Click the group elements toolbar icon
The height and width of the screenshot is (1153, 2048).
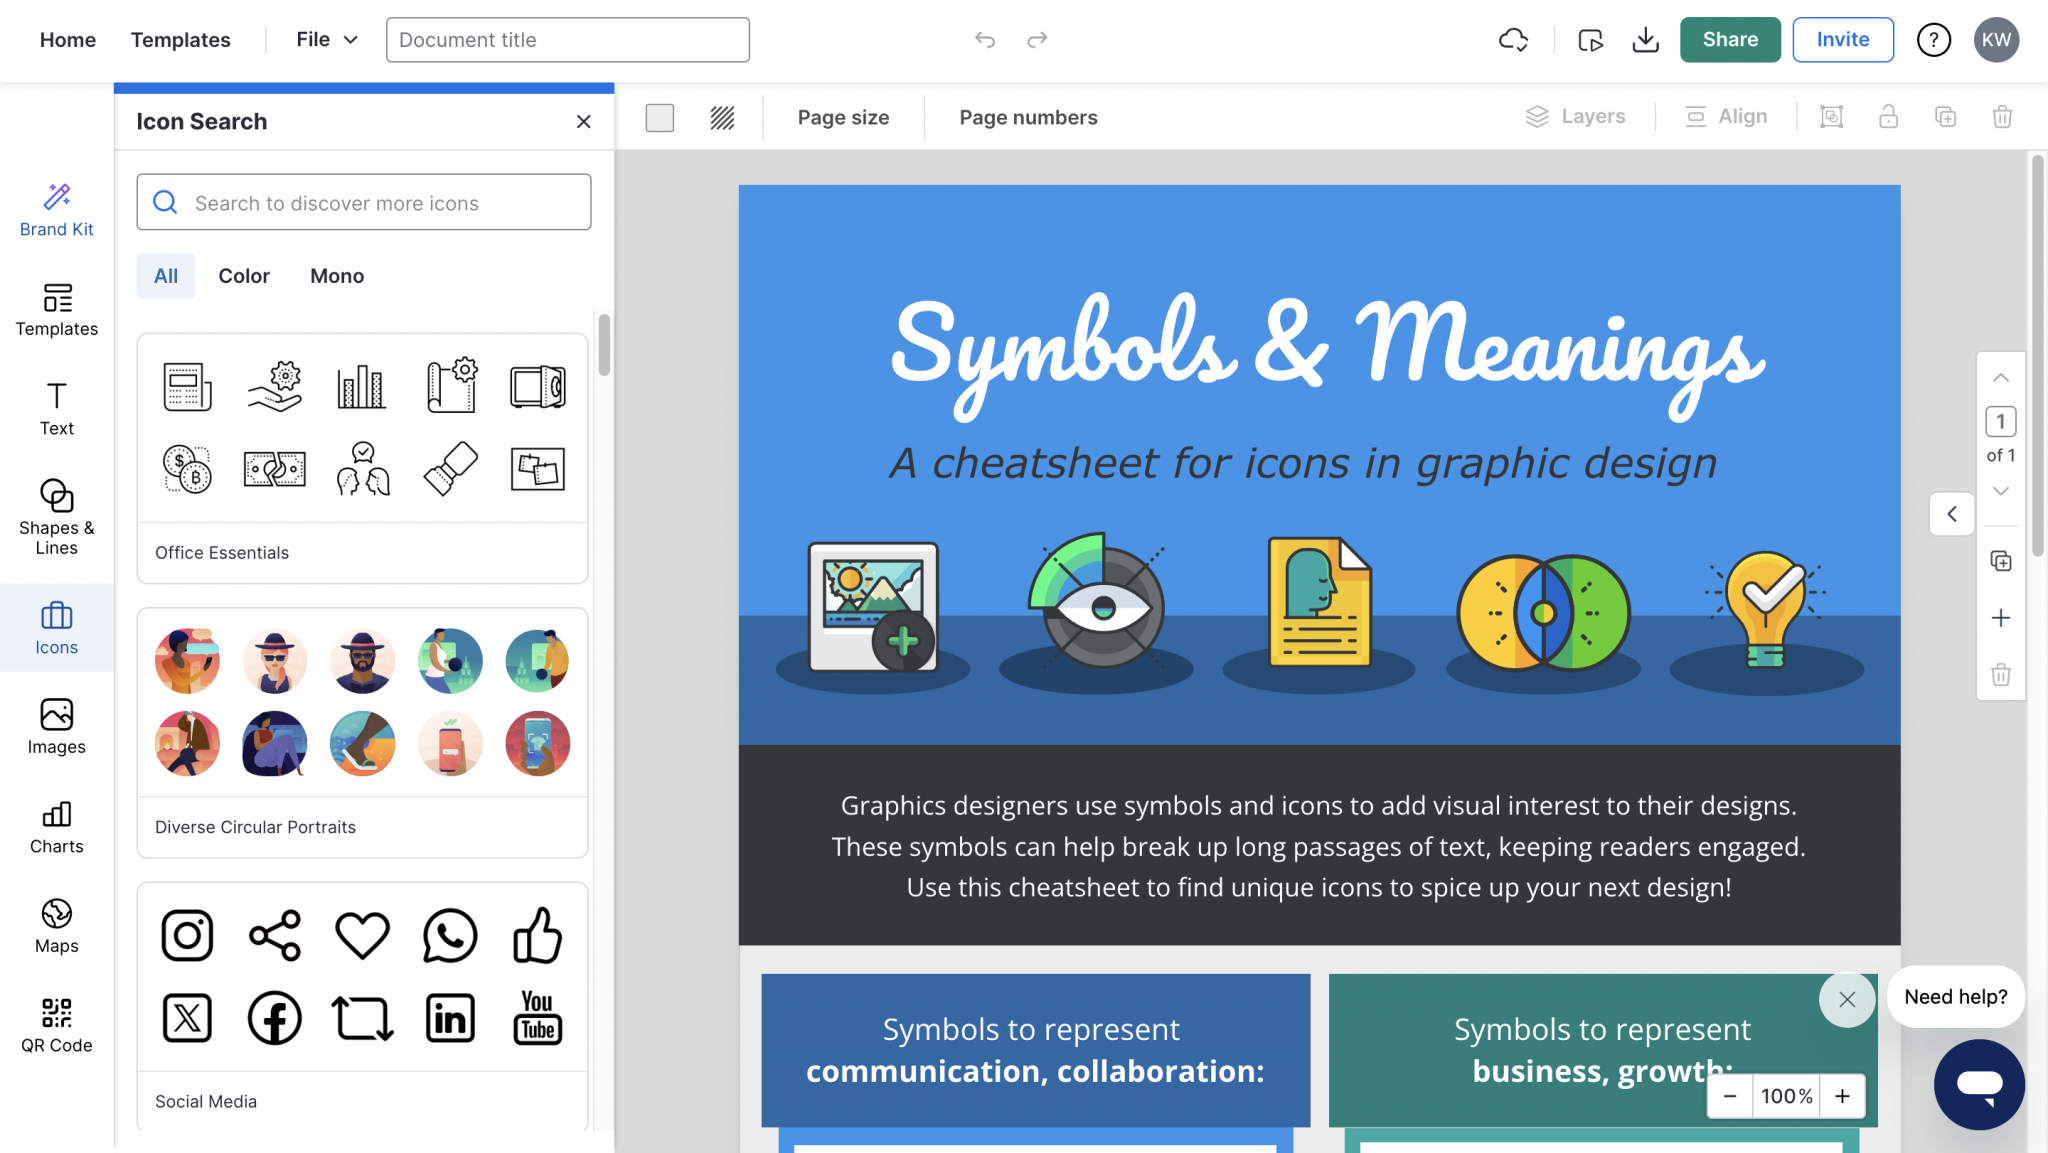pyautogui.click(x=1831, y=117)
